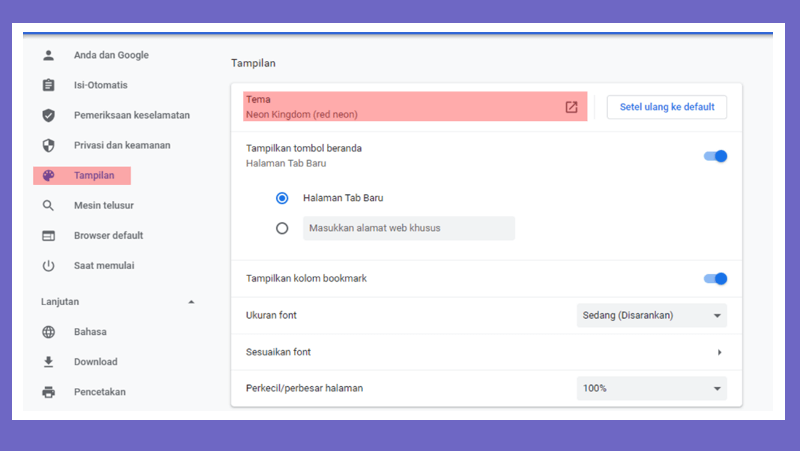Click the Browser default window icon
Image resolution: width=800 pixels, height=451 pixels.
(48, 236)
